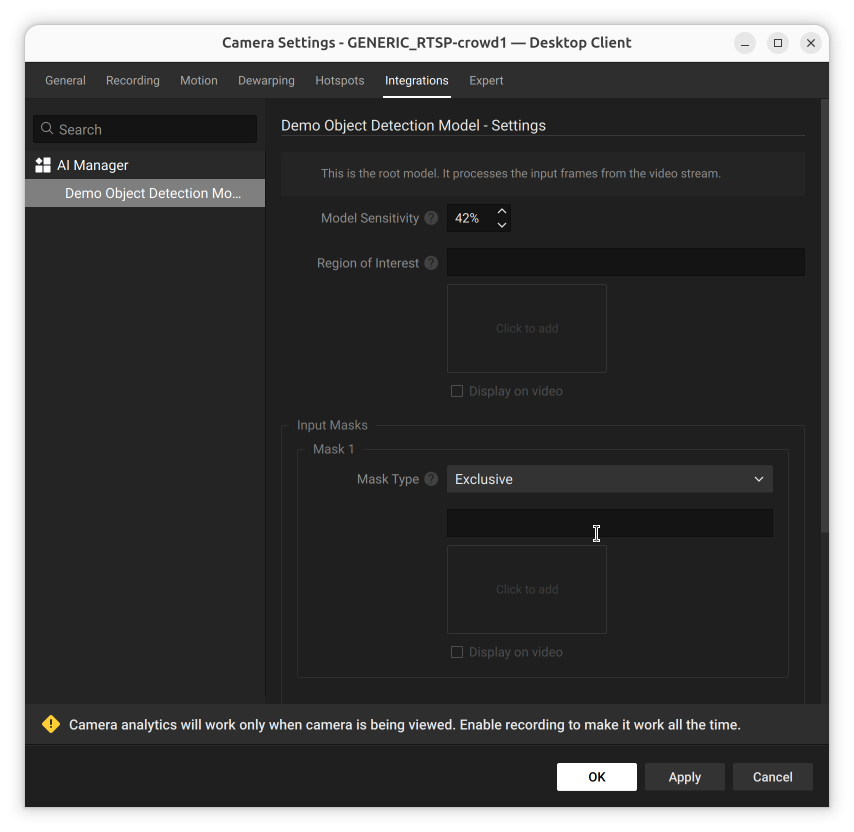
Task: Open Region of Interest help icon
Action: [x=431, y=263]
